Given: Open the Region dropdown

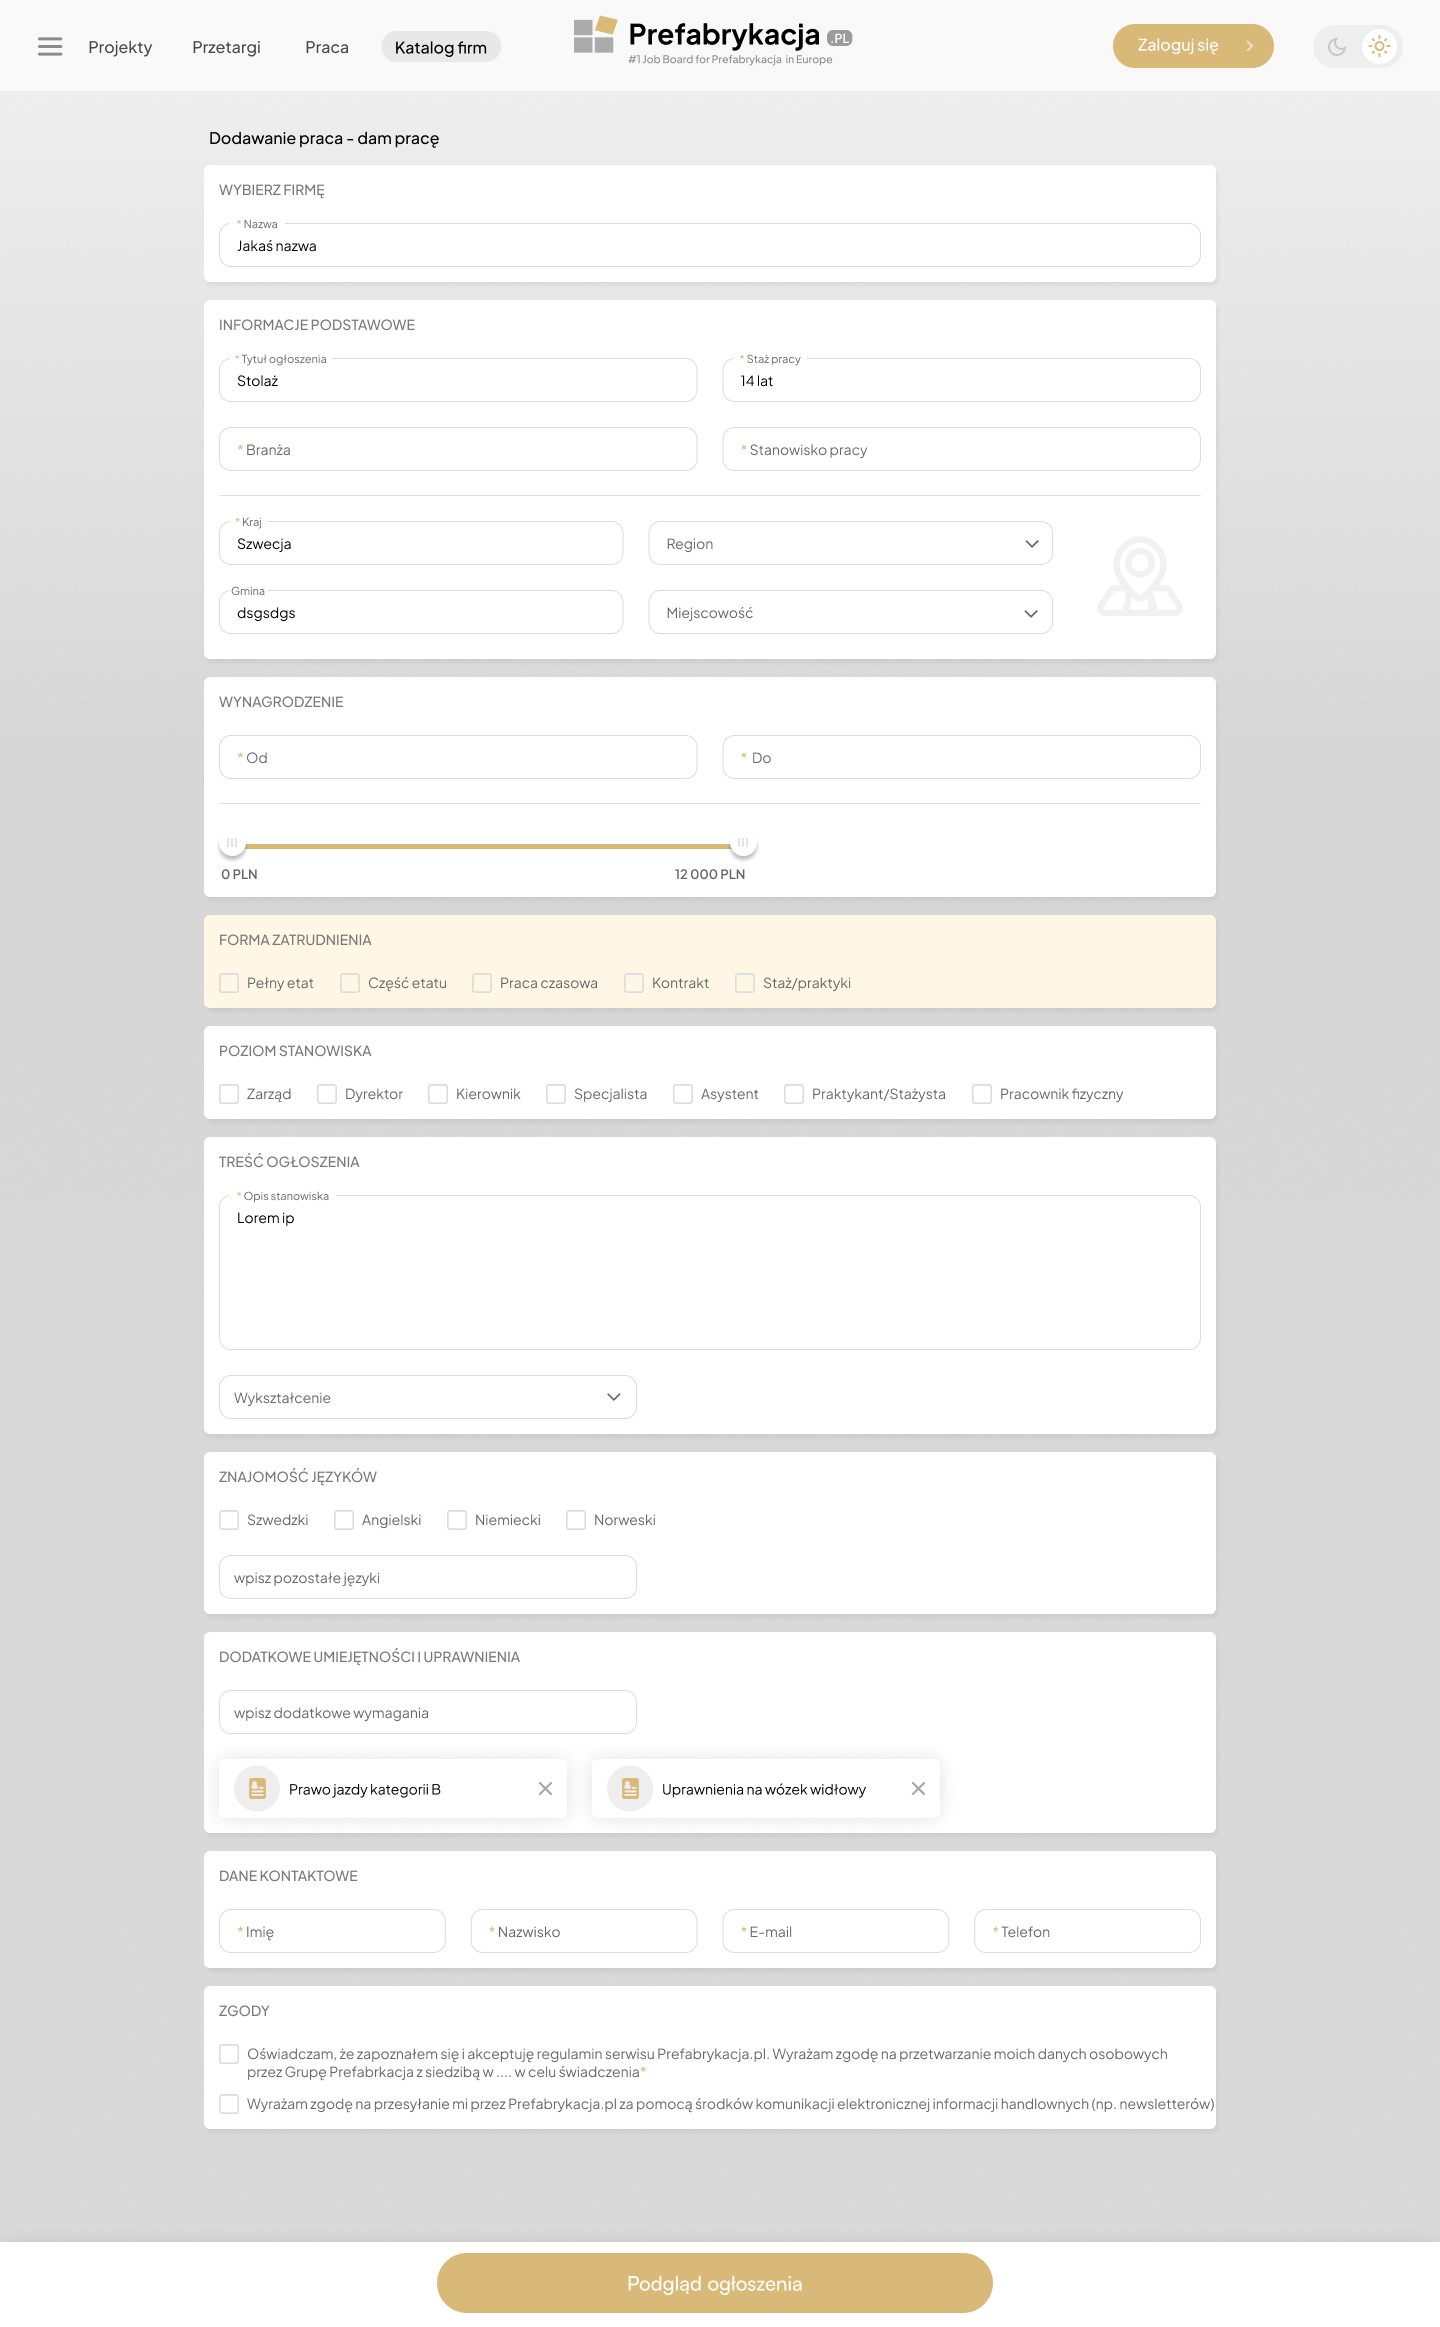Looking at the screenshot, I should point(850,543).
